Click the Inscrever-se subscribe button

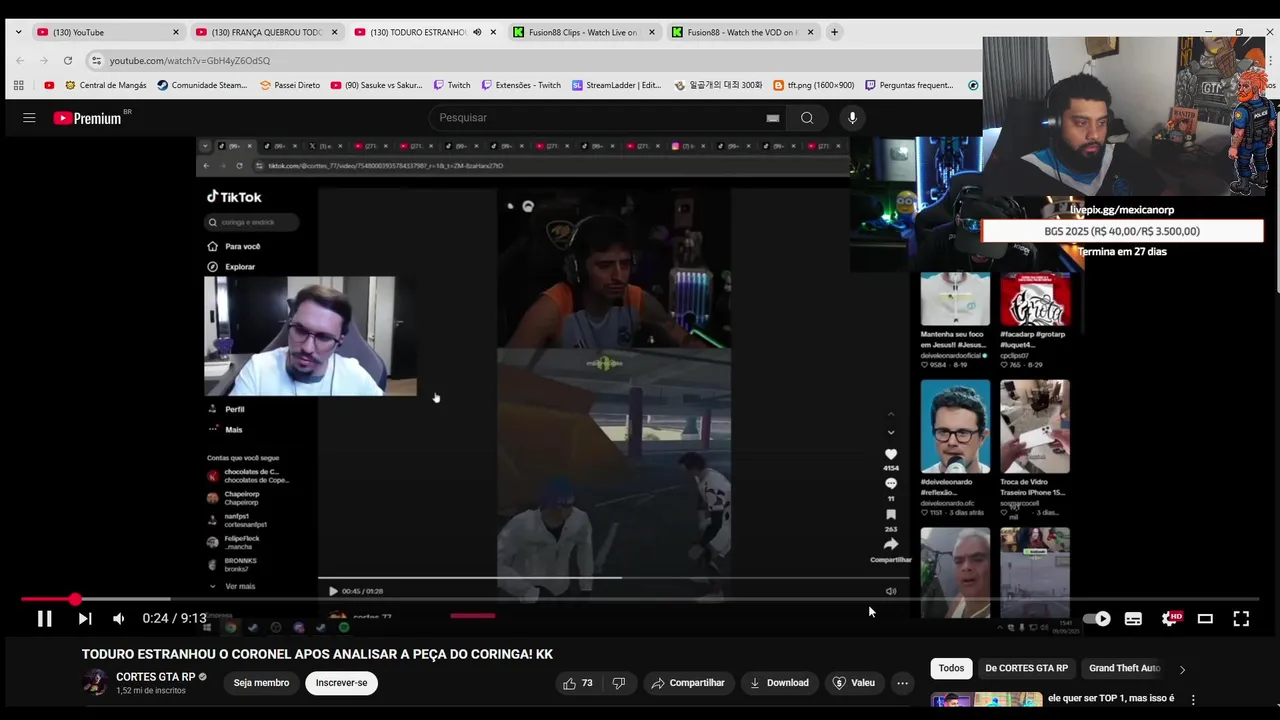341,683
